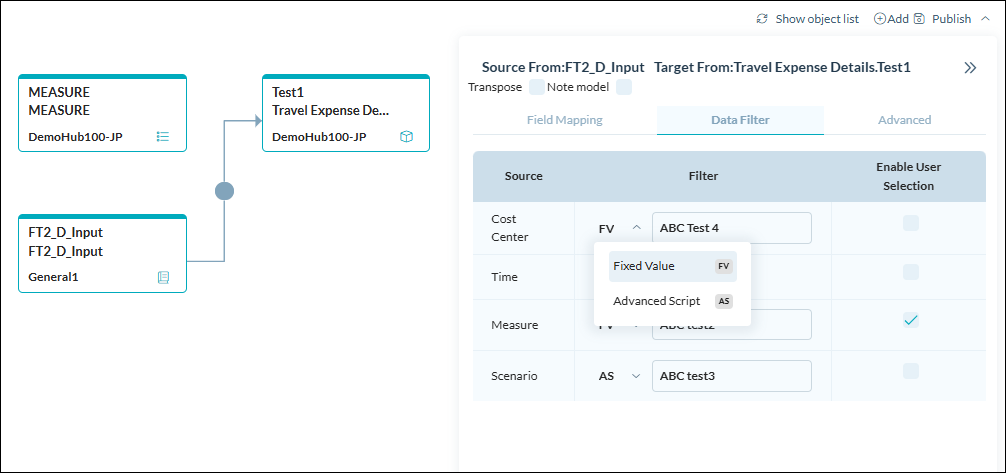
Task: Click the Publish button label
Action: point(951,19)
